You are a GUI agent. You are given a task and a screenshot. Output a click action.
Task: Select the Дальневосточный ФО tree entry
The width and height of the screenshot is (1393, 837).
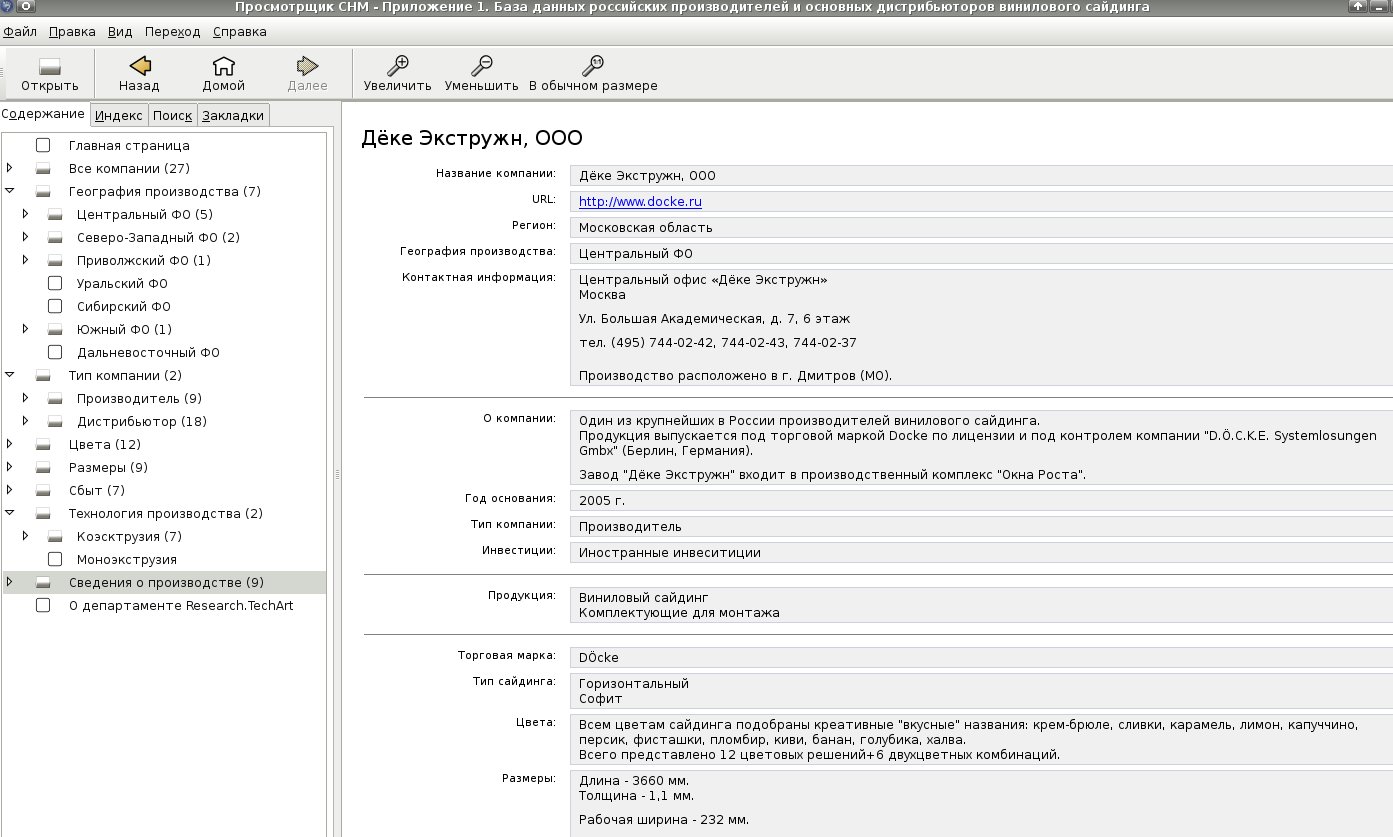pos(148,352)
